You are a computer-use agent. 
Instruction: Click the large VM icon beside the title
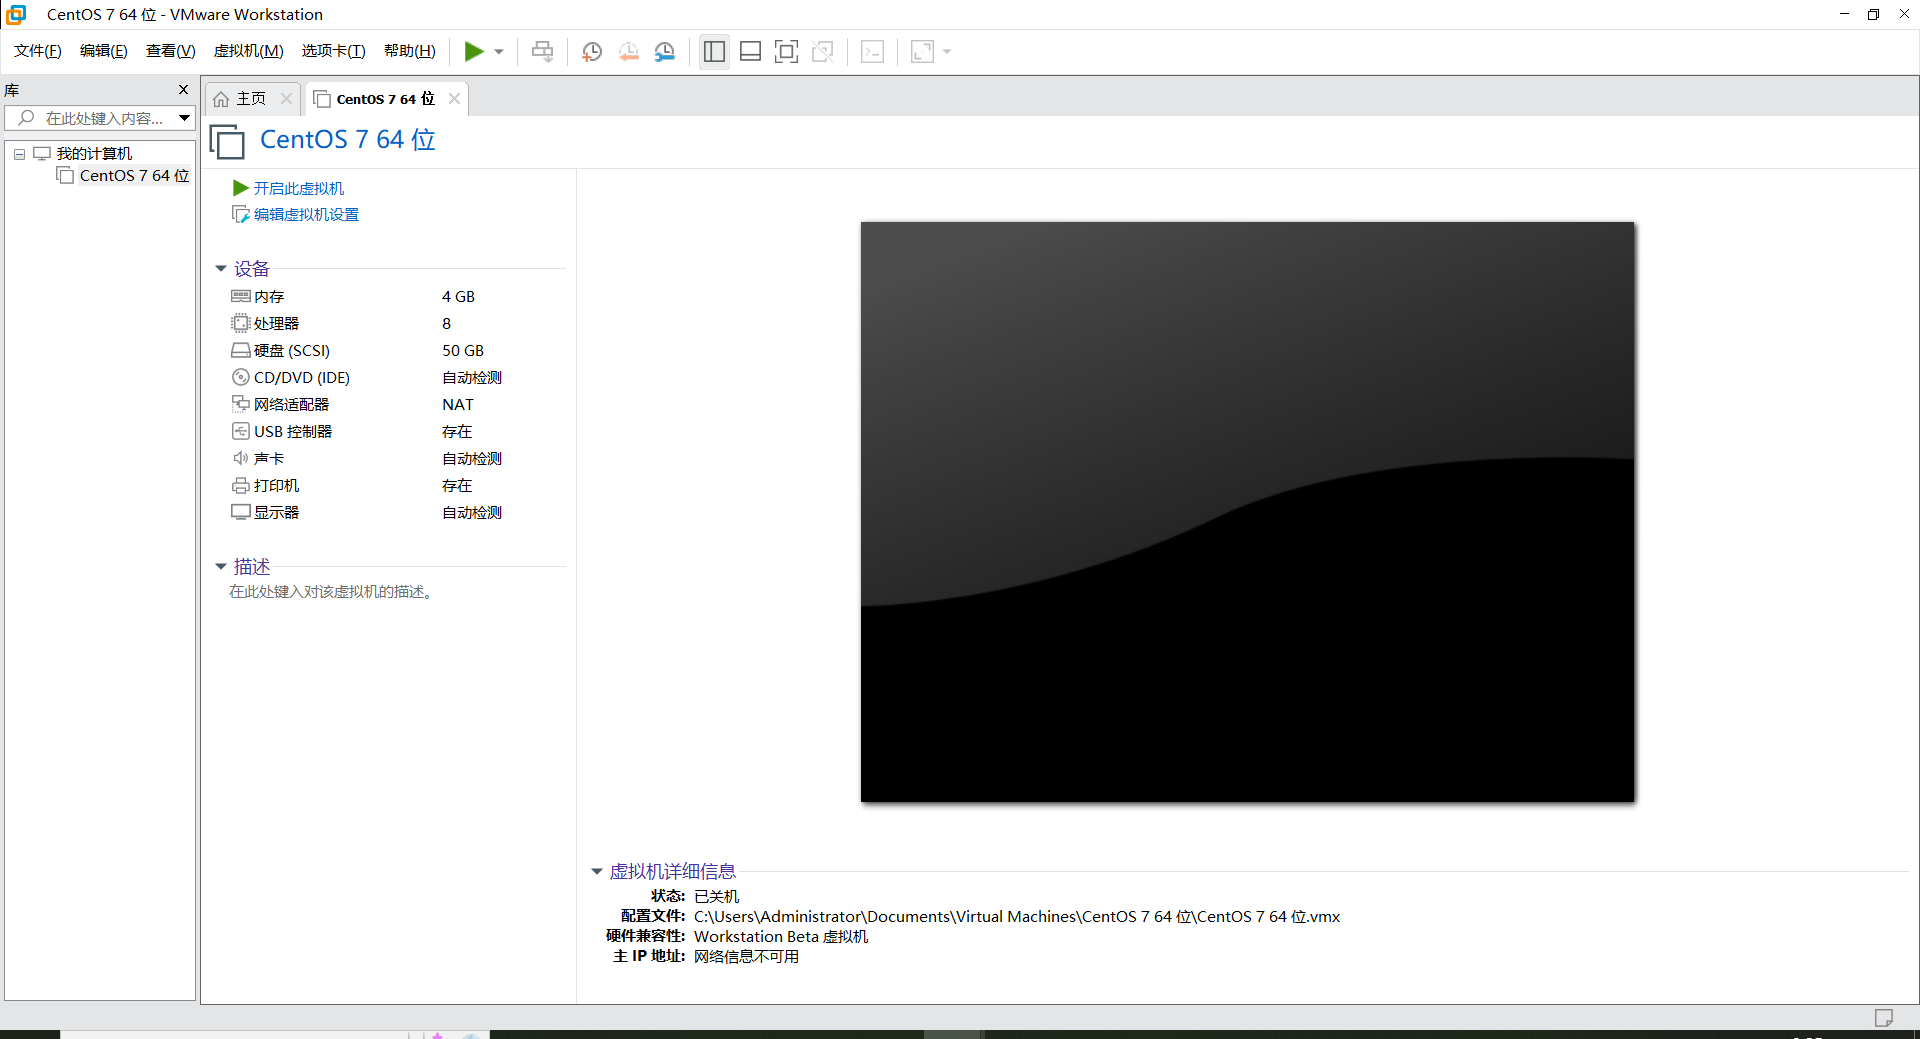point(227,141)
